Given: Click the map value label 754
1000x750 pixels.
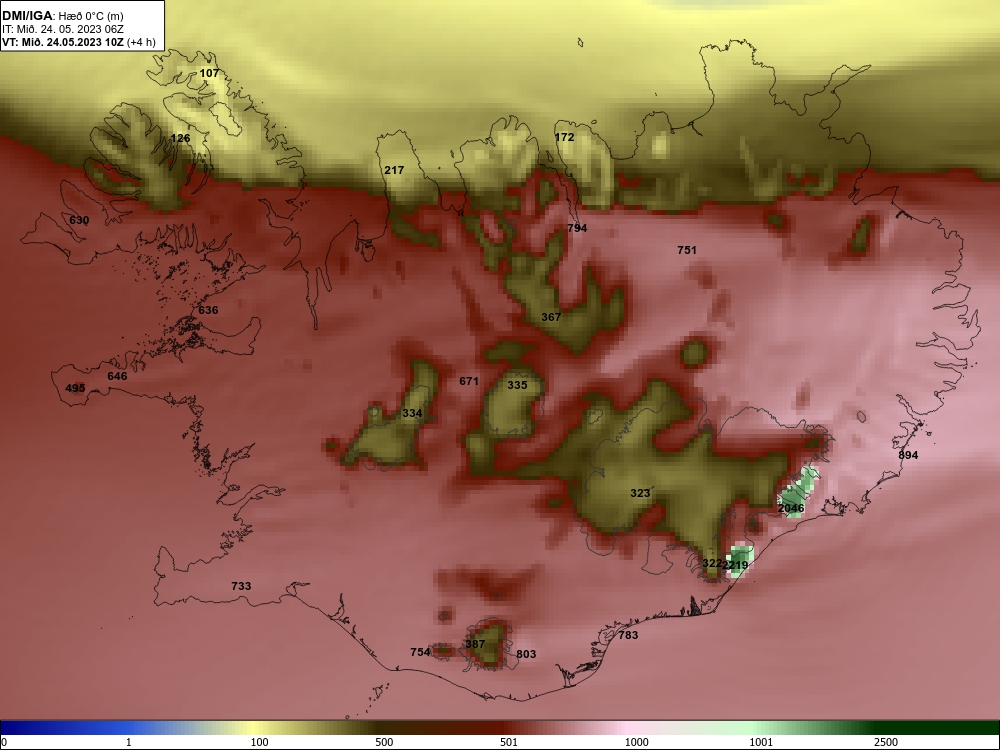Looking at the screenshot, I should coord(420,652).
